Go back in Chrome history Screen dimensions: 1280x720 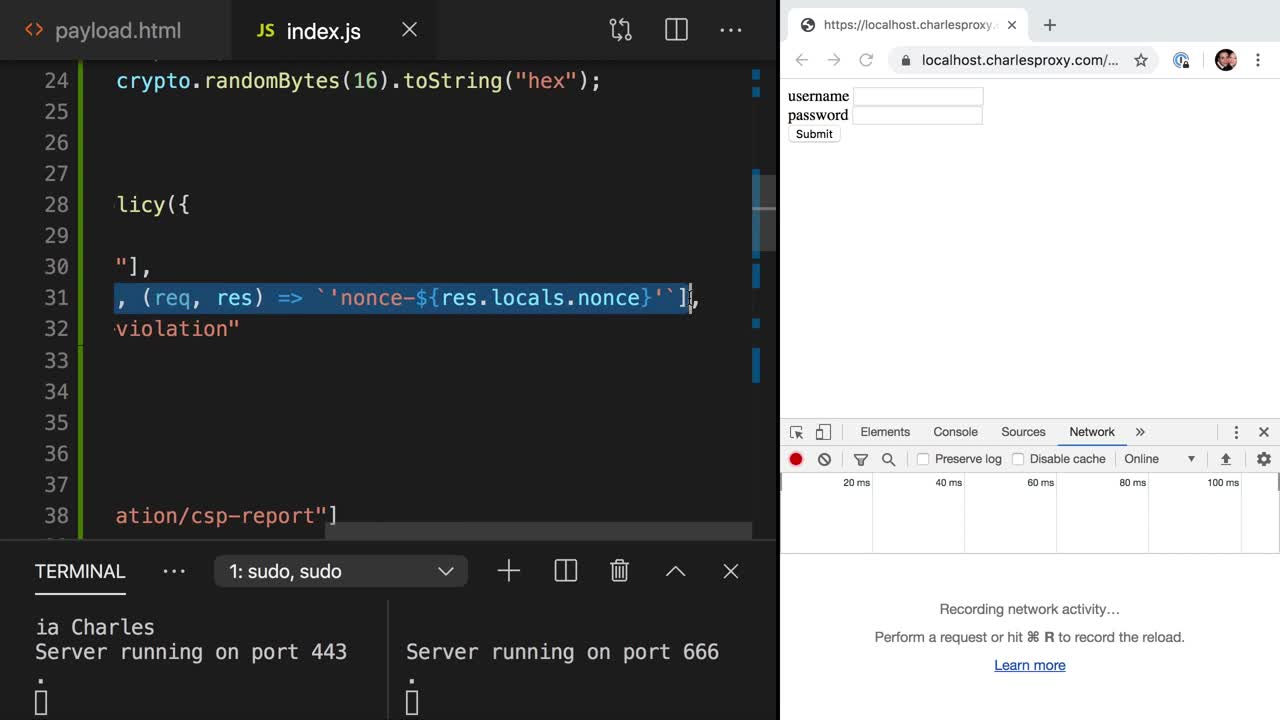click(802, 60)
